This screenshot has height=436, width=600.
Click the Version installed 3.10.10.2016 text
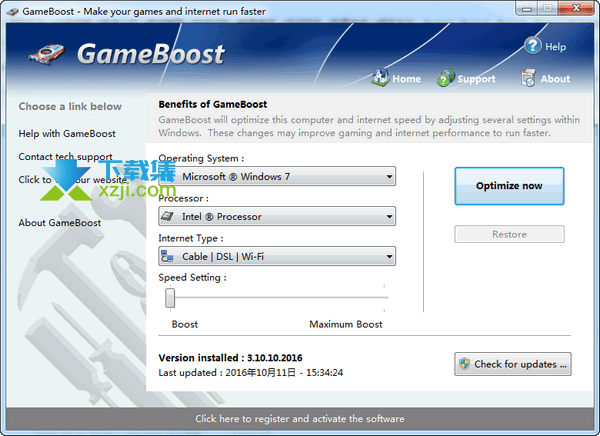[x=230, y=358]
